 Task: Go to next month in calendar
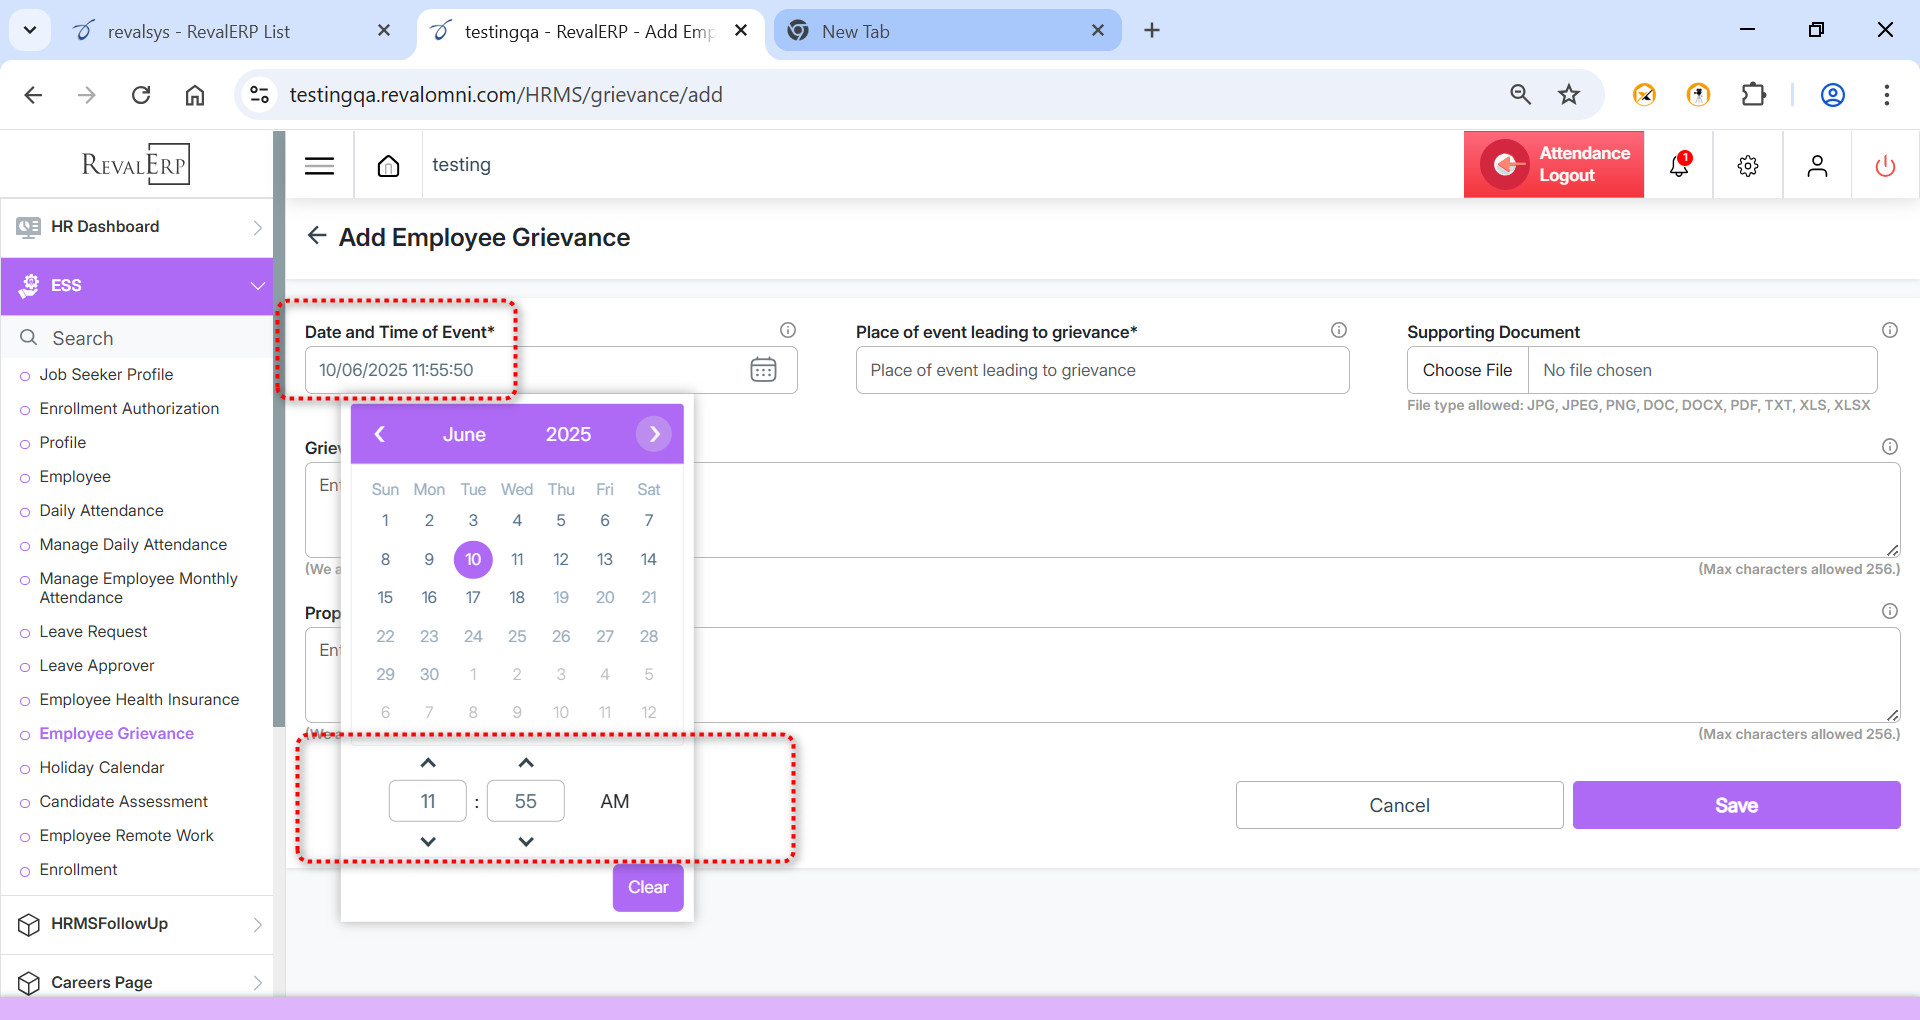[654, 434]
